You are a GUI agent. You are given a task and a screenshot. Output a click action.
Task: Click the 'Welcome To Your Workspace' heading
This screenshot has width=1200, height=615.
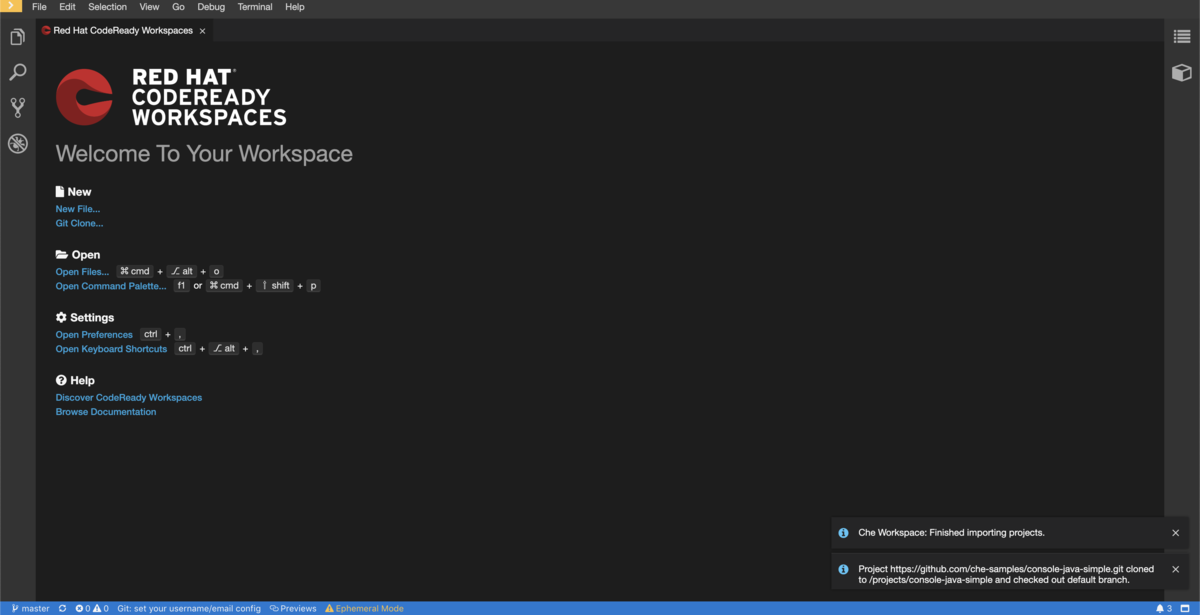(204, 154)
